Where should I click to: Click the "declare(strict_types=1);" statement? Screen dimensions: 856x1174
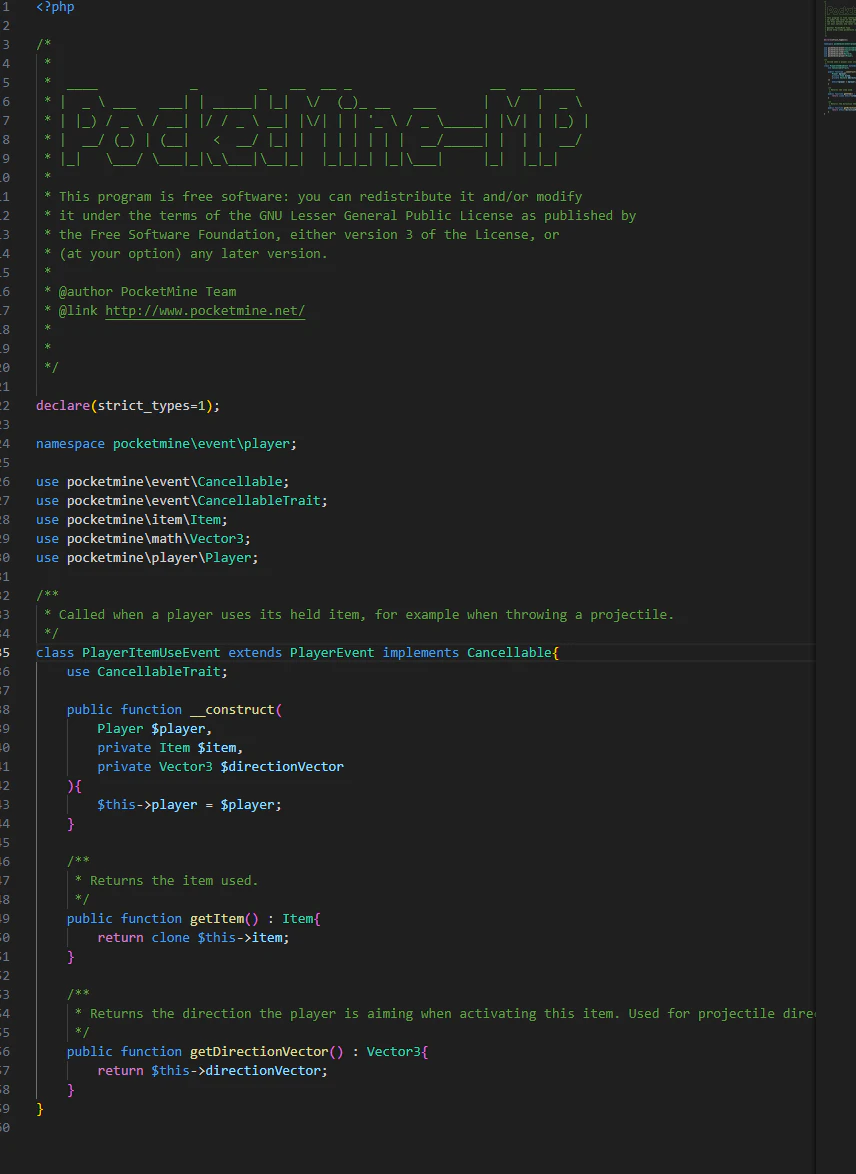pos(128,406)
